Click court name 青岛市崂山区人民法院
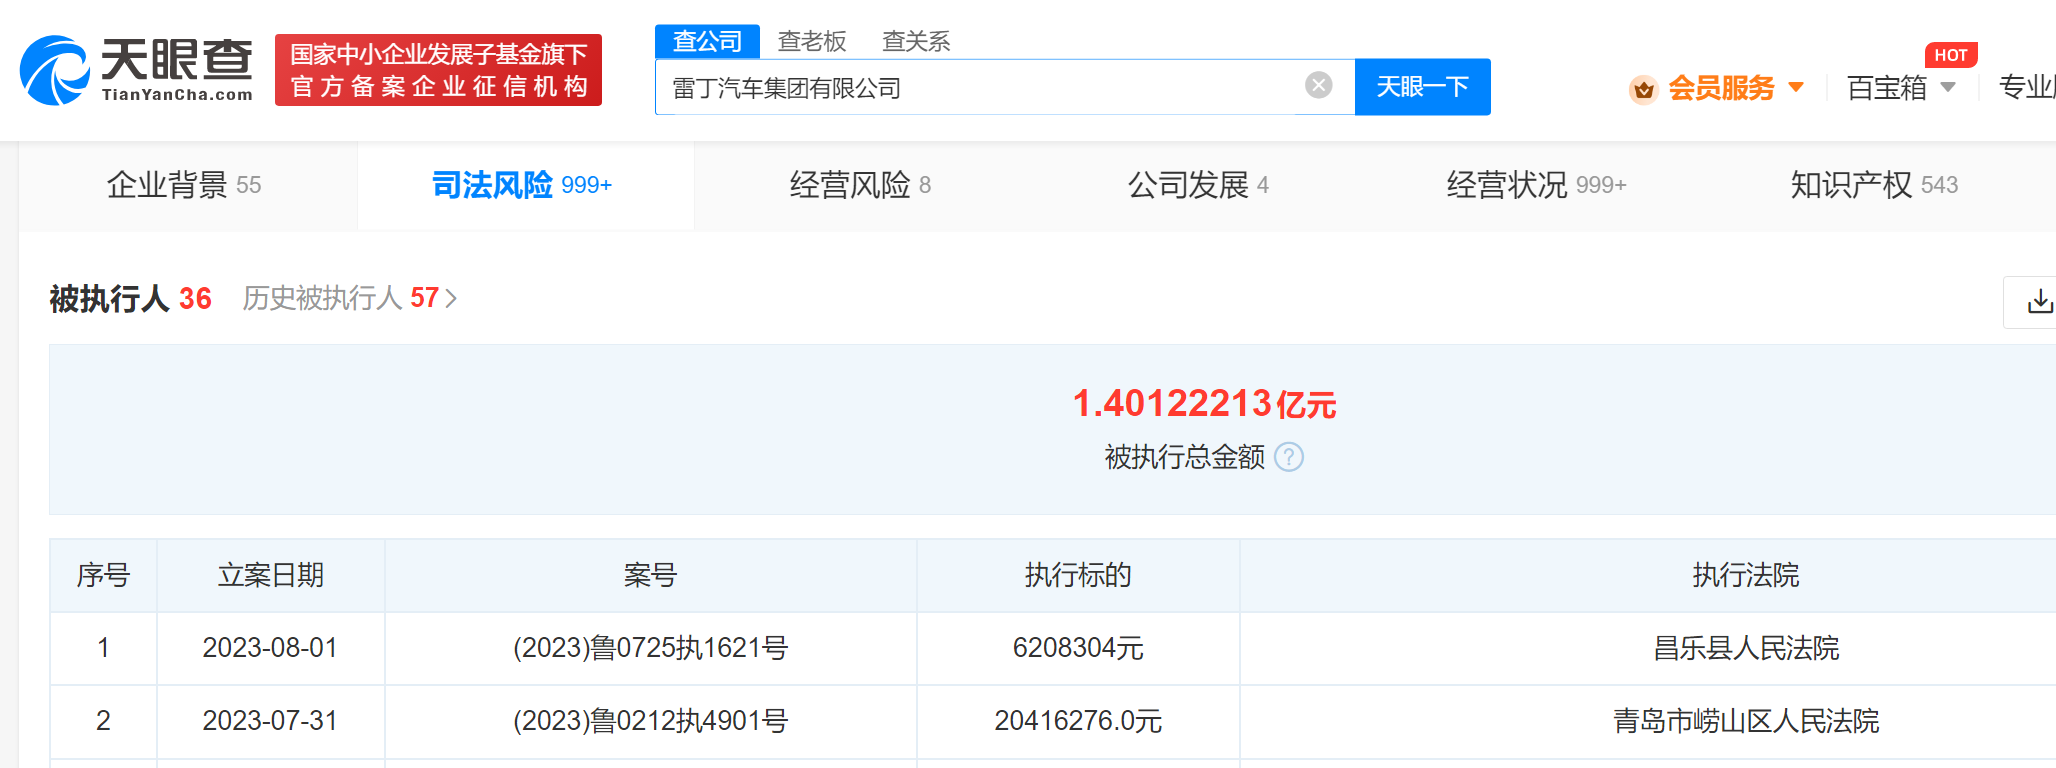This screenshot has height=768, width=2056. [1746, 721]
